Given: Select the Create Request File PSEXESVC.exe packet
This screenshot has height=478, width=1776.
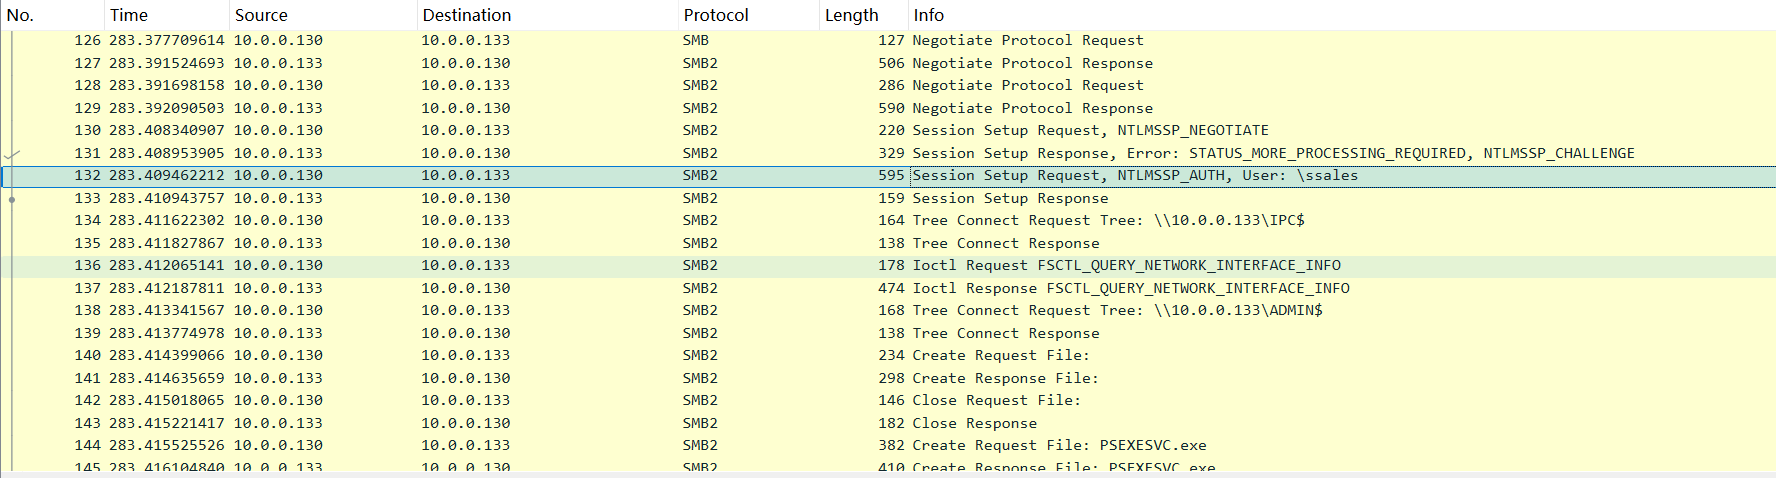Looking at the screenshot, I should [x=1059, y=446].
